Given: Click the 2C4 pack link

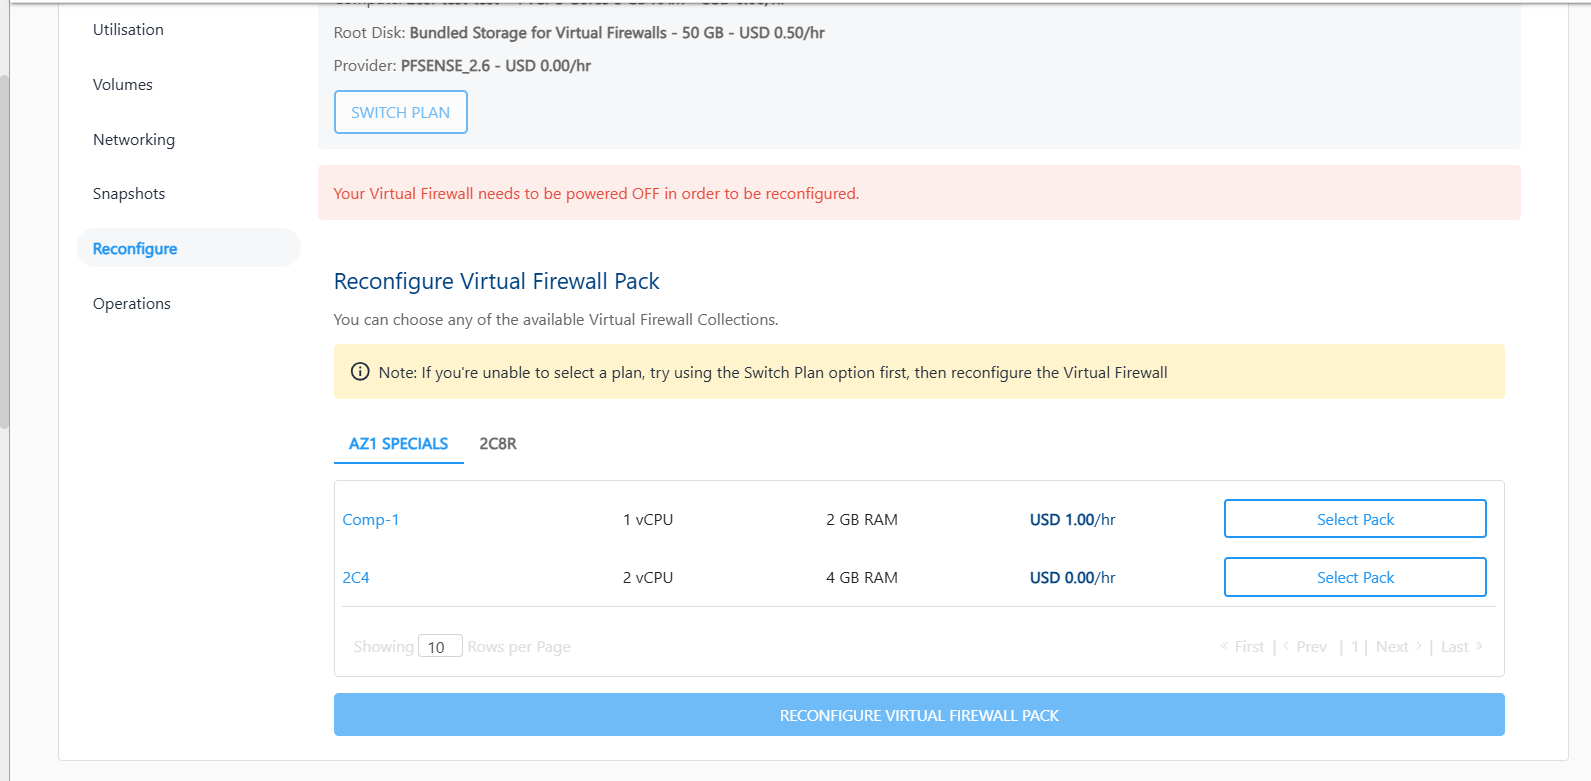Looking at the screenshot, I should coord(356,578).
